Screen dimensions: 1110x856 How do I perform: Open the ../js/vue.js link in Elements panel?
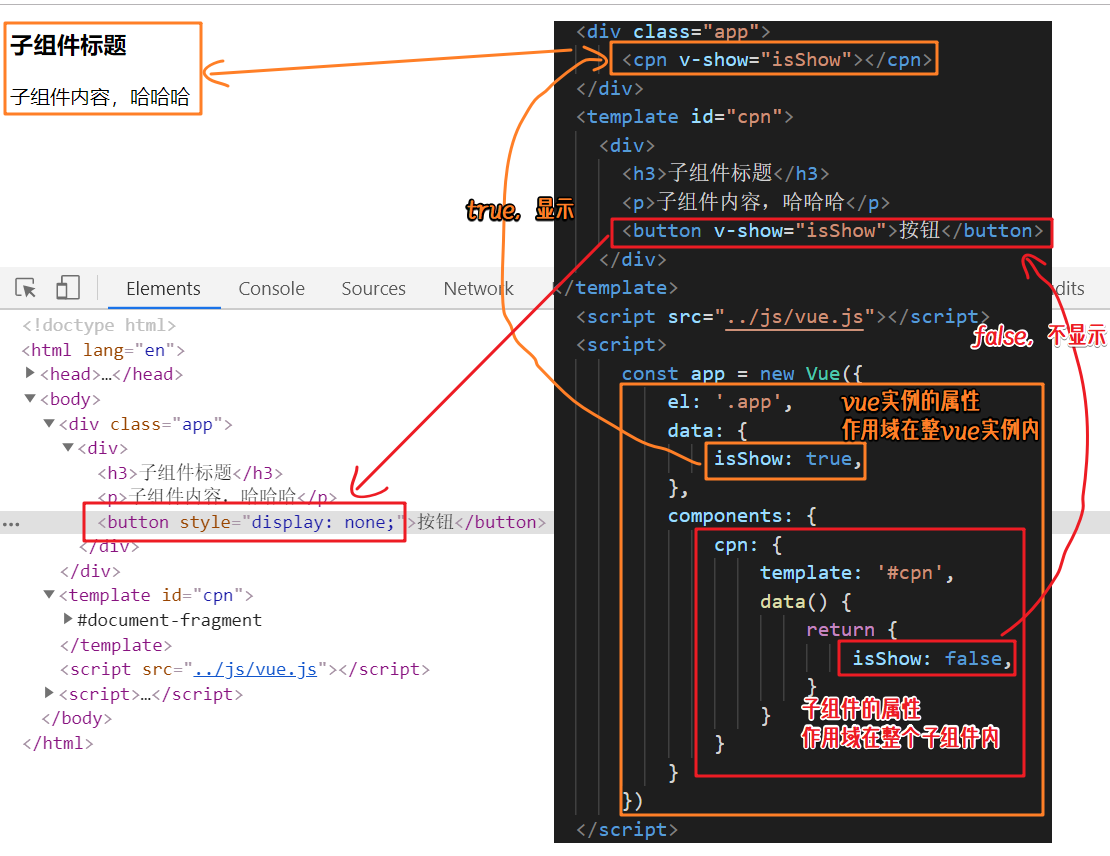[x=255, y=669]
